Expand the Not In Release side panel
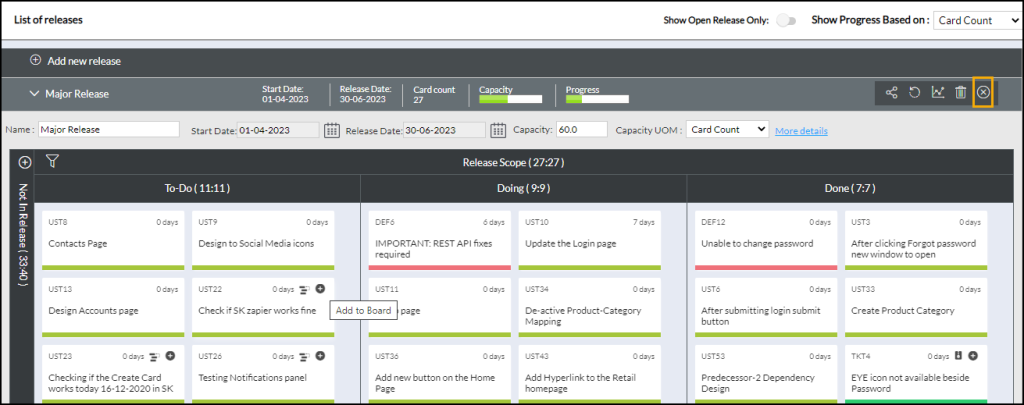1024x405 pixels. (x=23, y=236)
